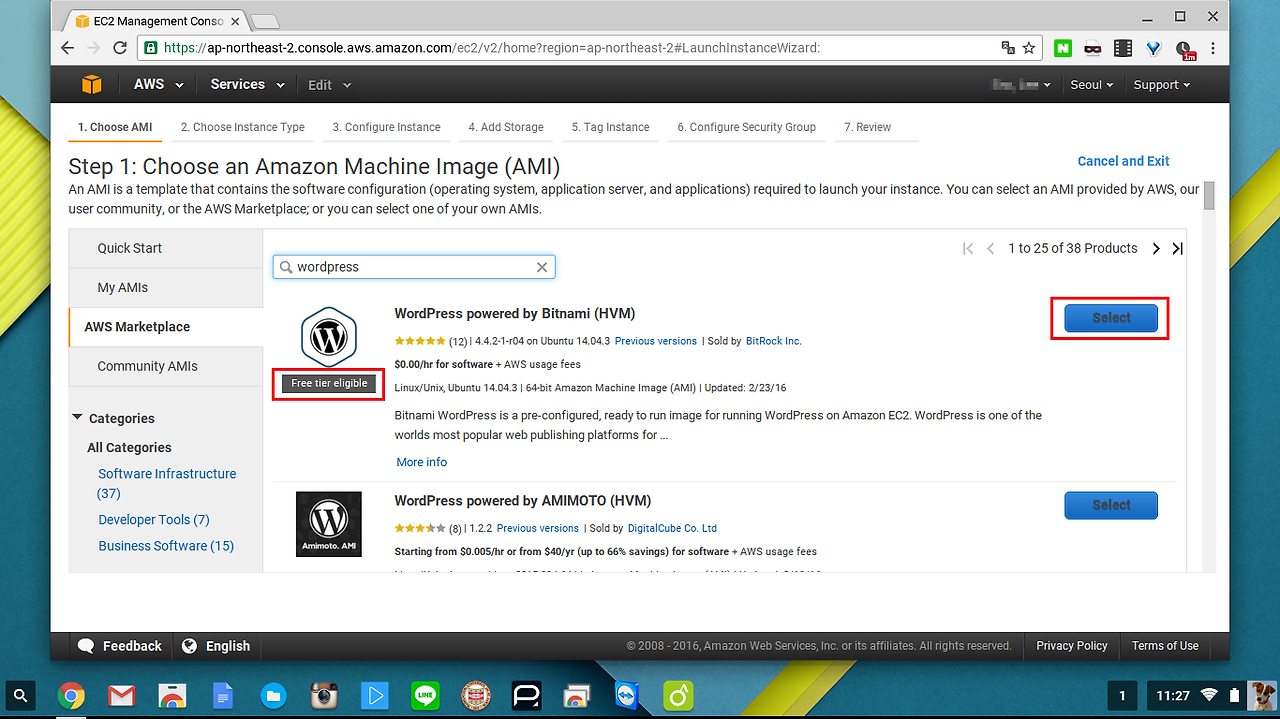1280x719 pixels.
Task: Click the Feedback speech bubble button
Action: pos(119,646)
